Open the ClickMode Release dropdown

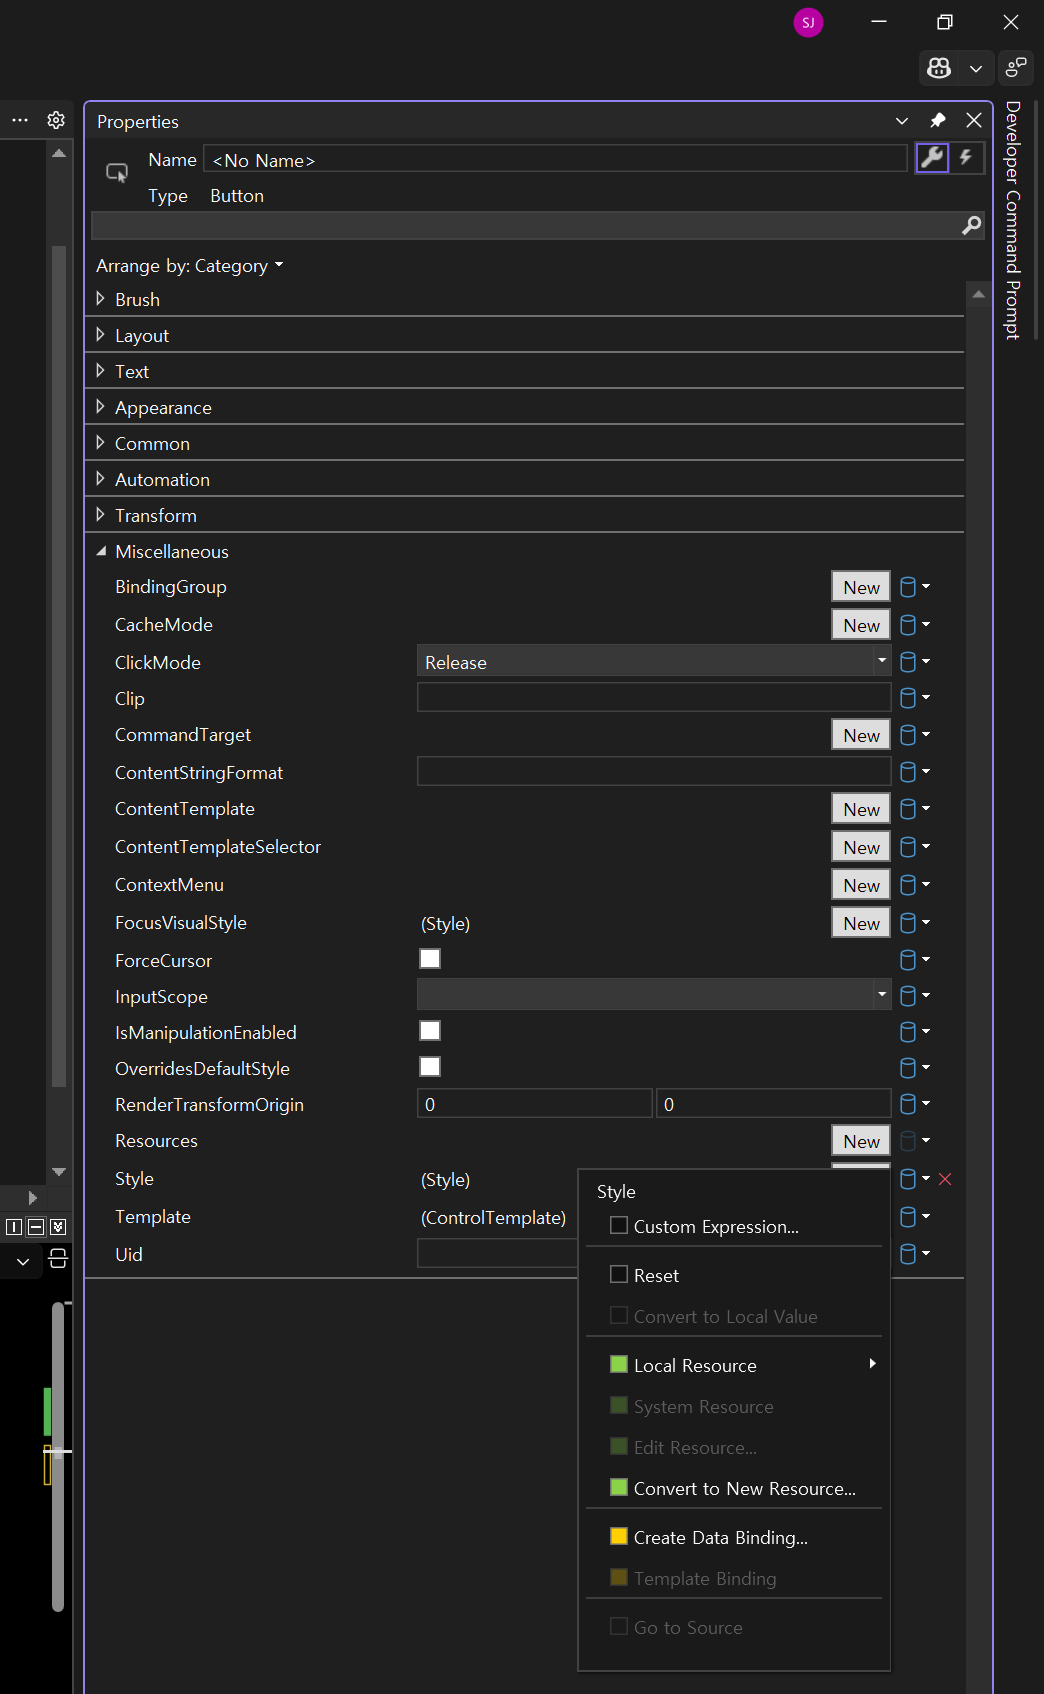[x=653, y=661]
